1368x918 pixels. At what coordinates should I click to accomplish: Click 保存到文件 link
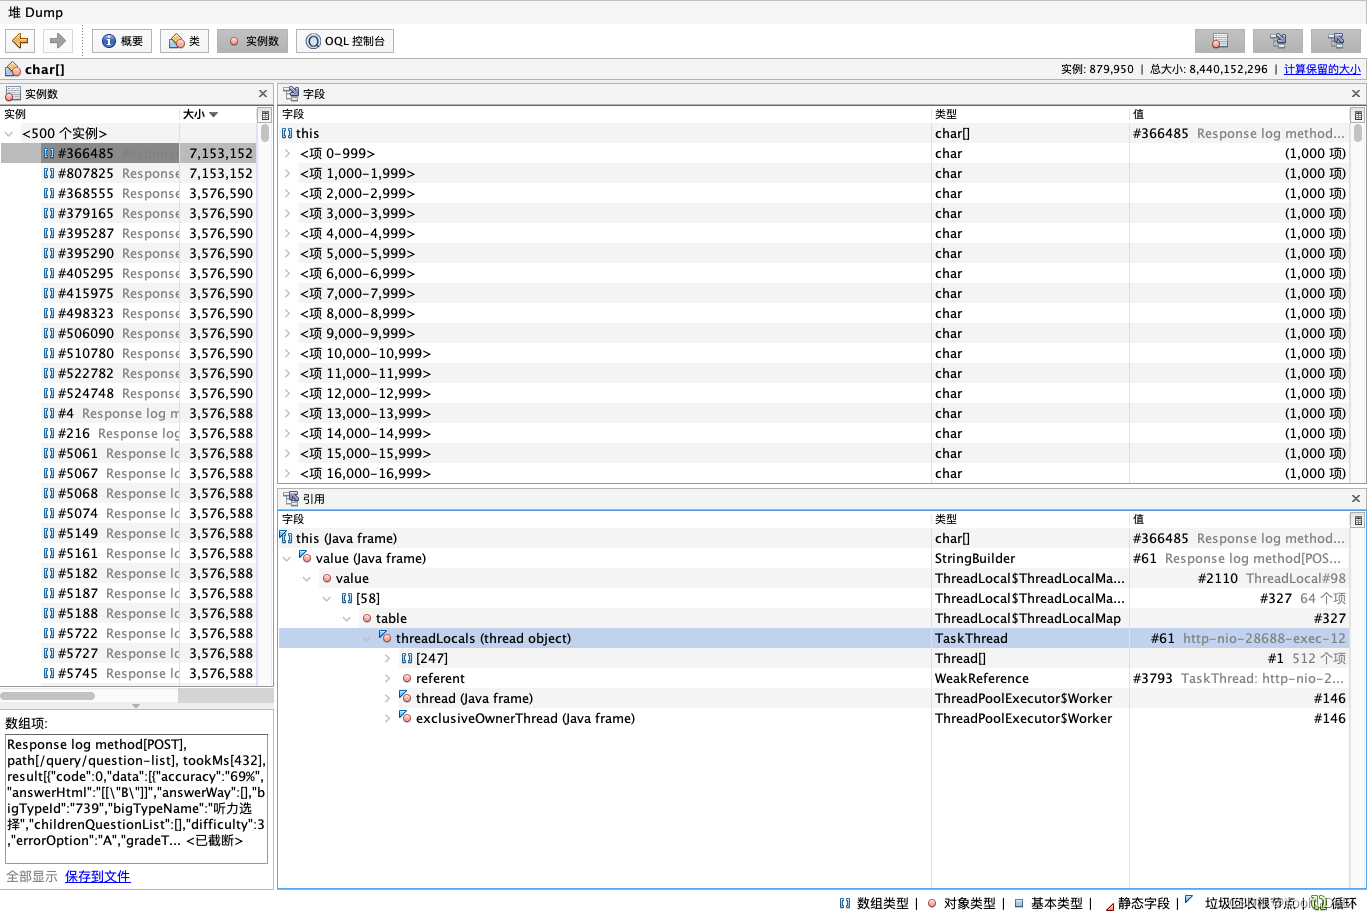tap(97, 876)
